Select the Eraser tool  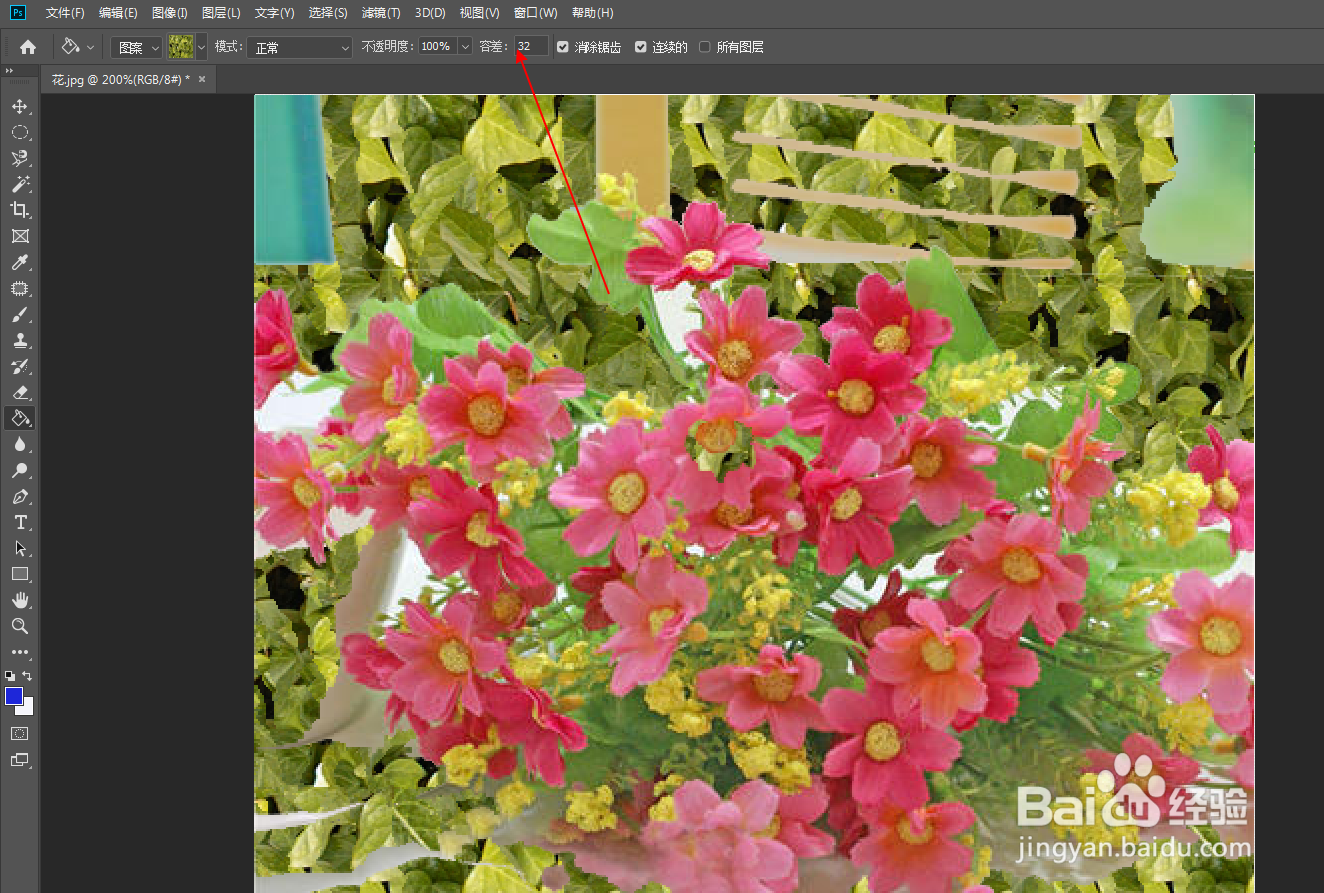pyautogui.click(x=20, y=392)
